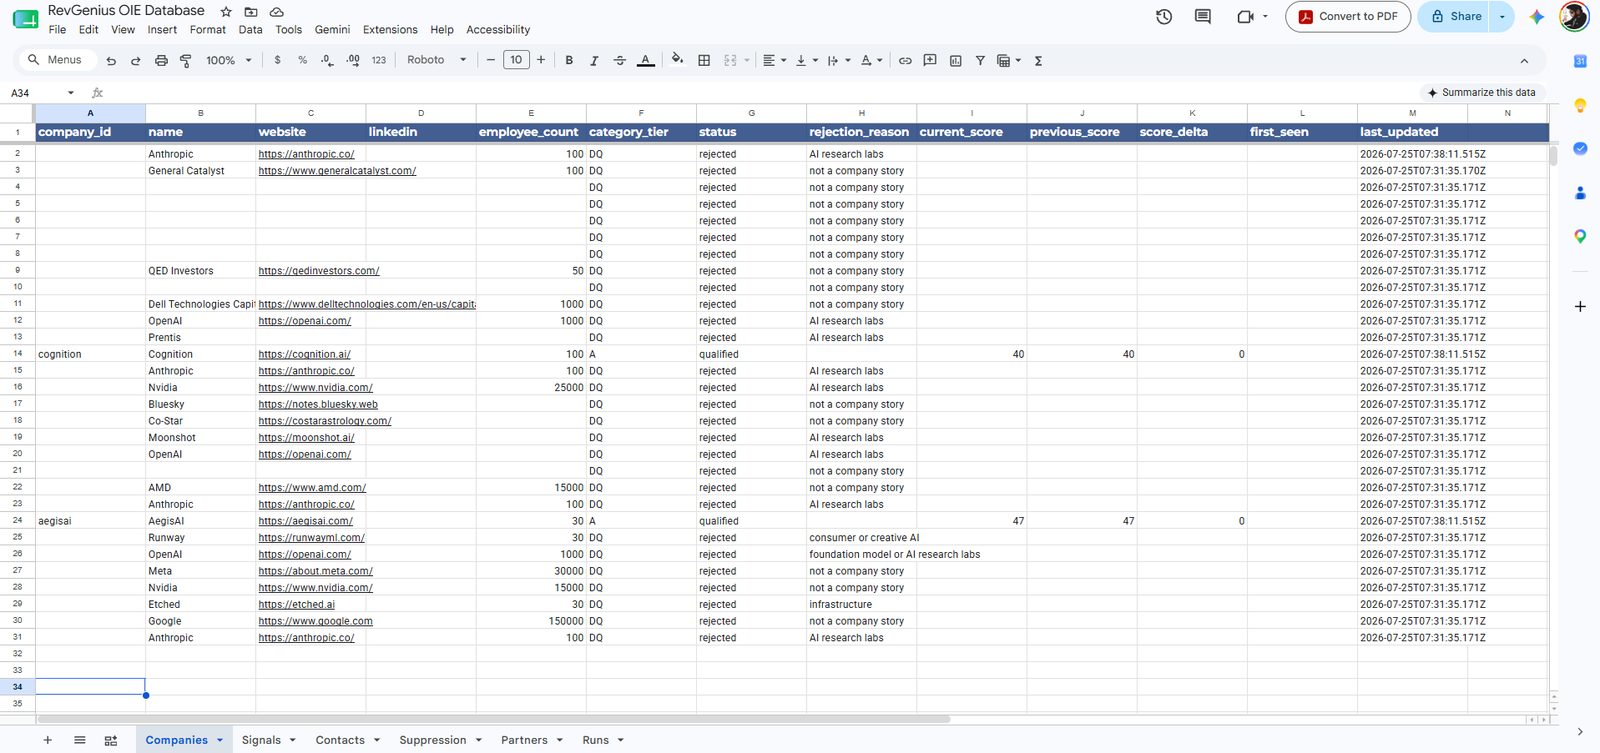Open Google Maps side panel
The image size is (1600, 753).
pyautogui.click(x=1580, y=237)
